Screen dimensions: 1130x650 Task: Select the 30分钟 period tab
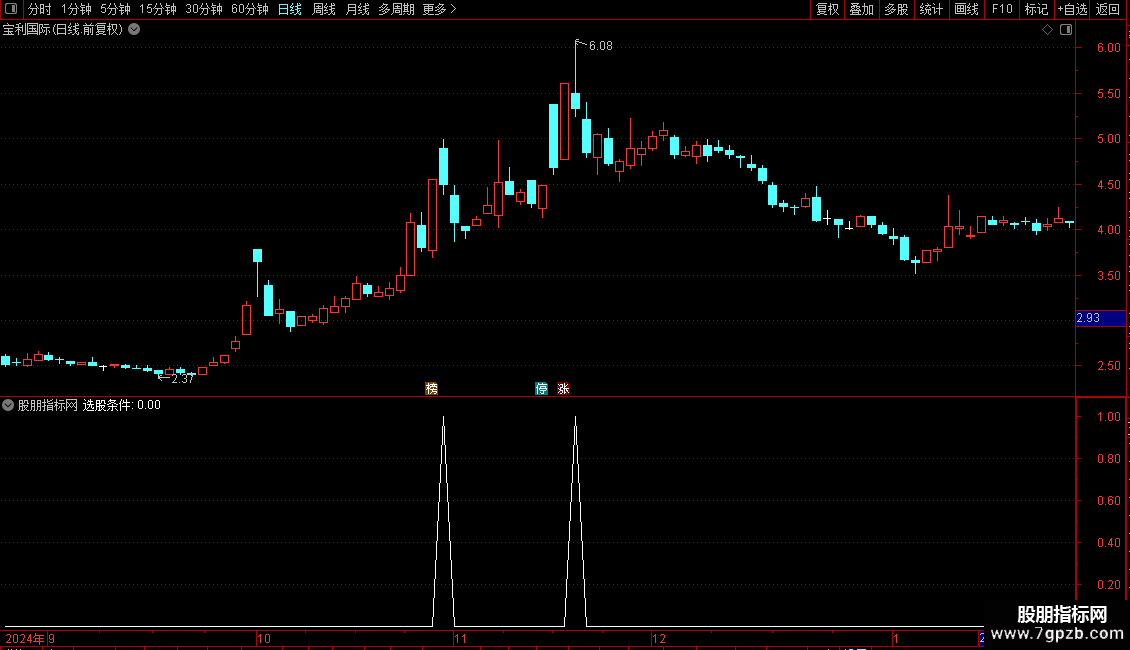[204, 9]
